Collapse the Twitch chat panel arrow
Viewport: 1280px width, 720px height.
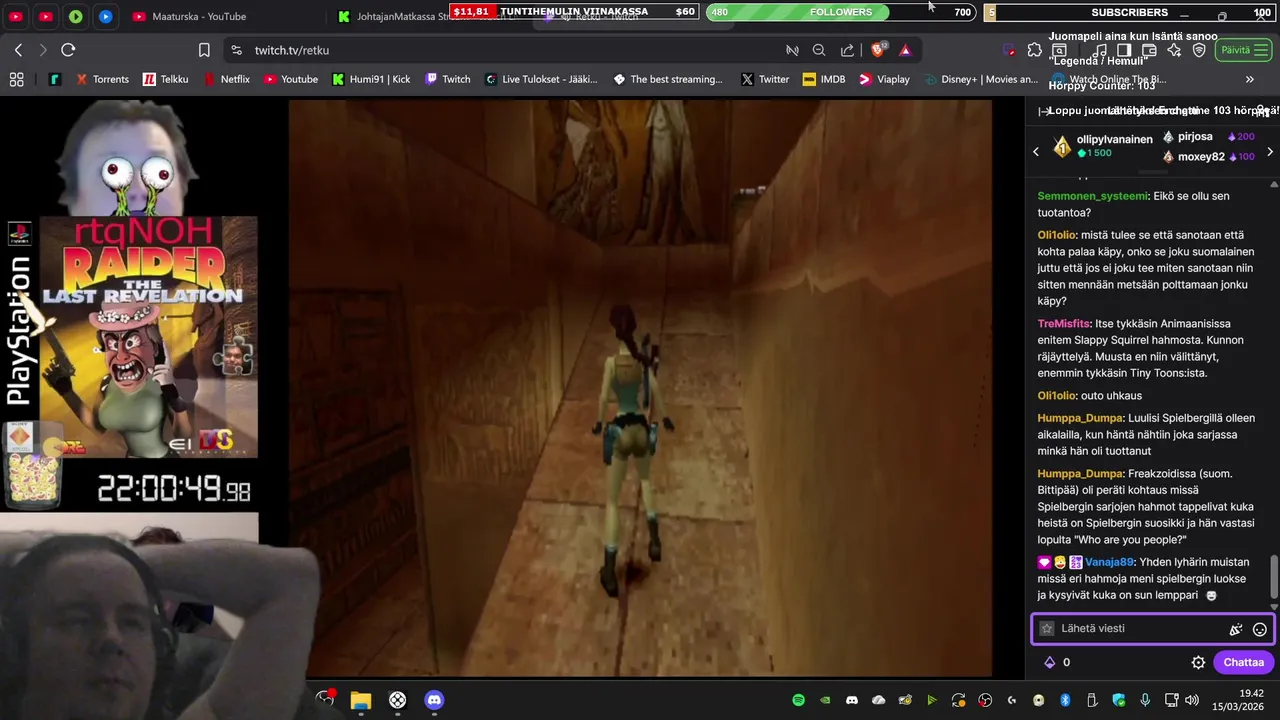(x=1045, y=111)
